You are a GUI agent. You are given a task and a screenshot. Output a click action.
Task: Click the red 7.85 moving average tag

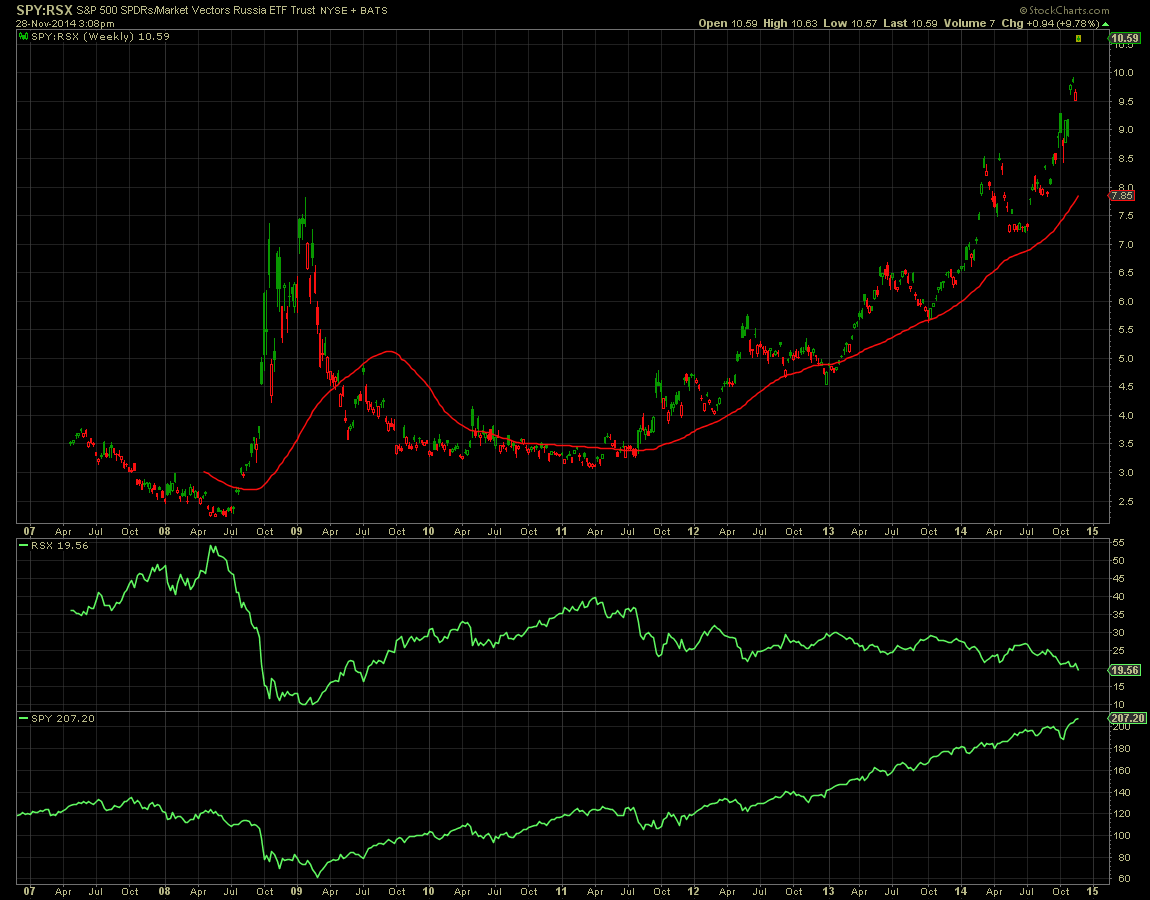1123,196
